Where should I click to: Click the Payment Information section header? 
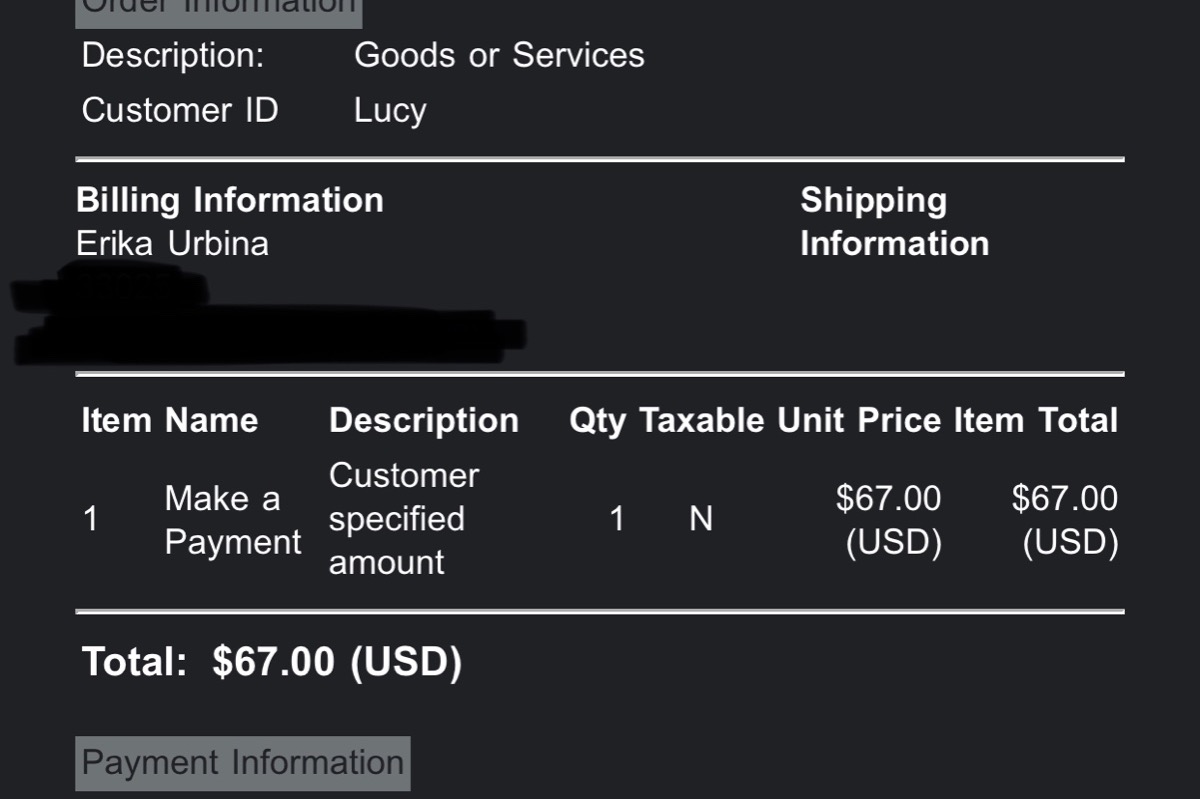tap(242, 763)
